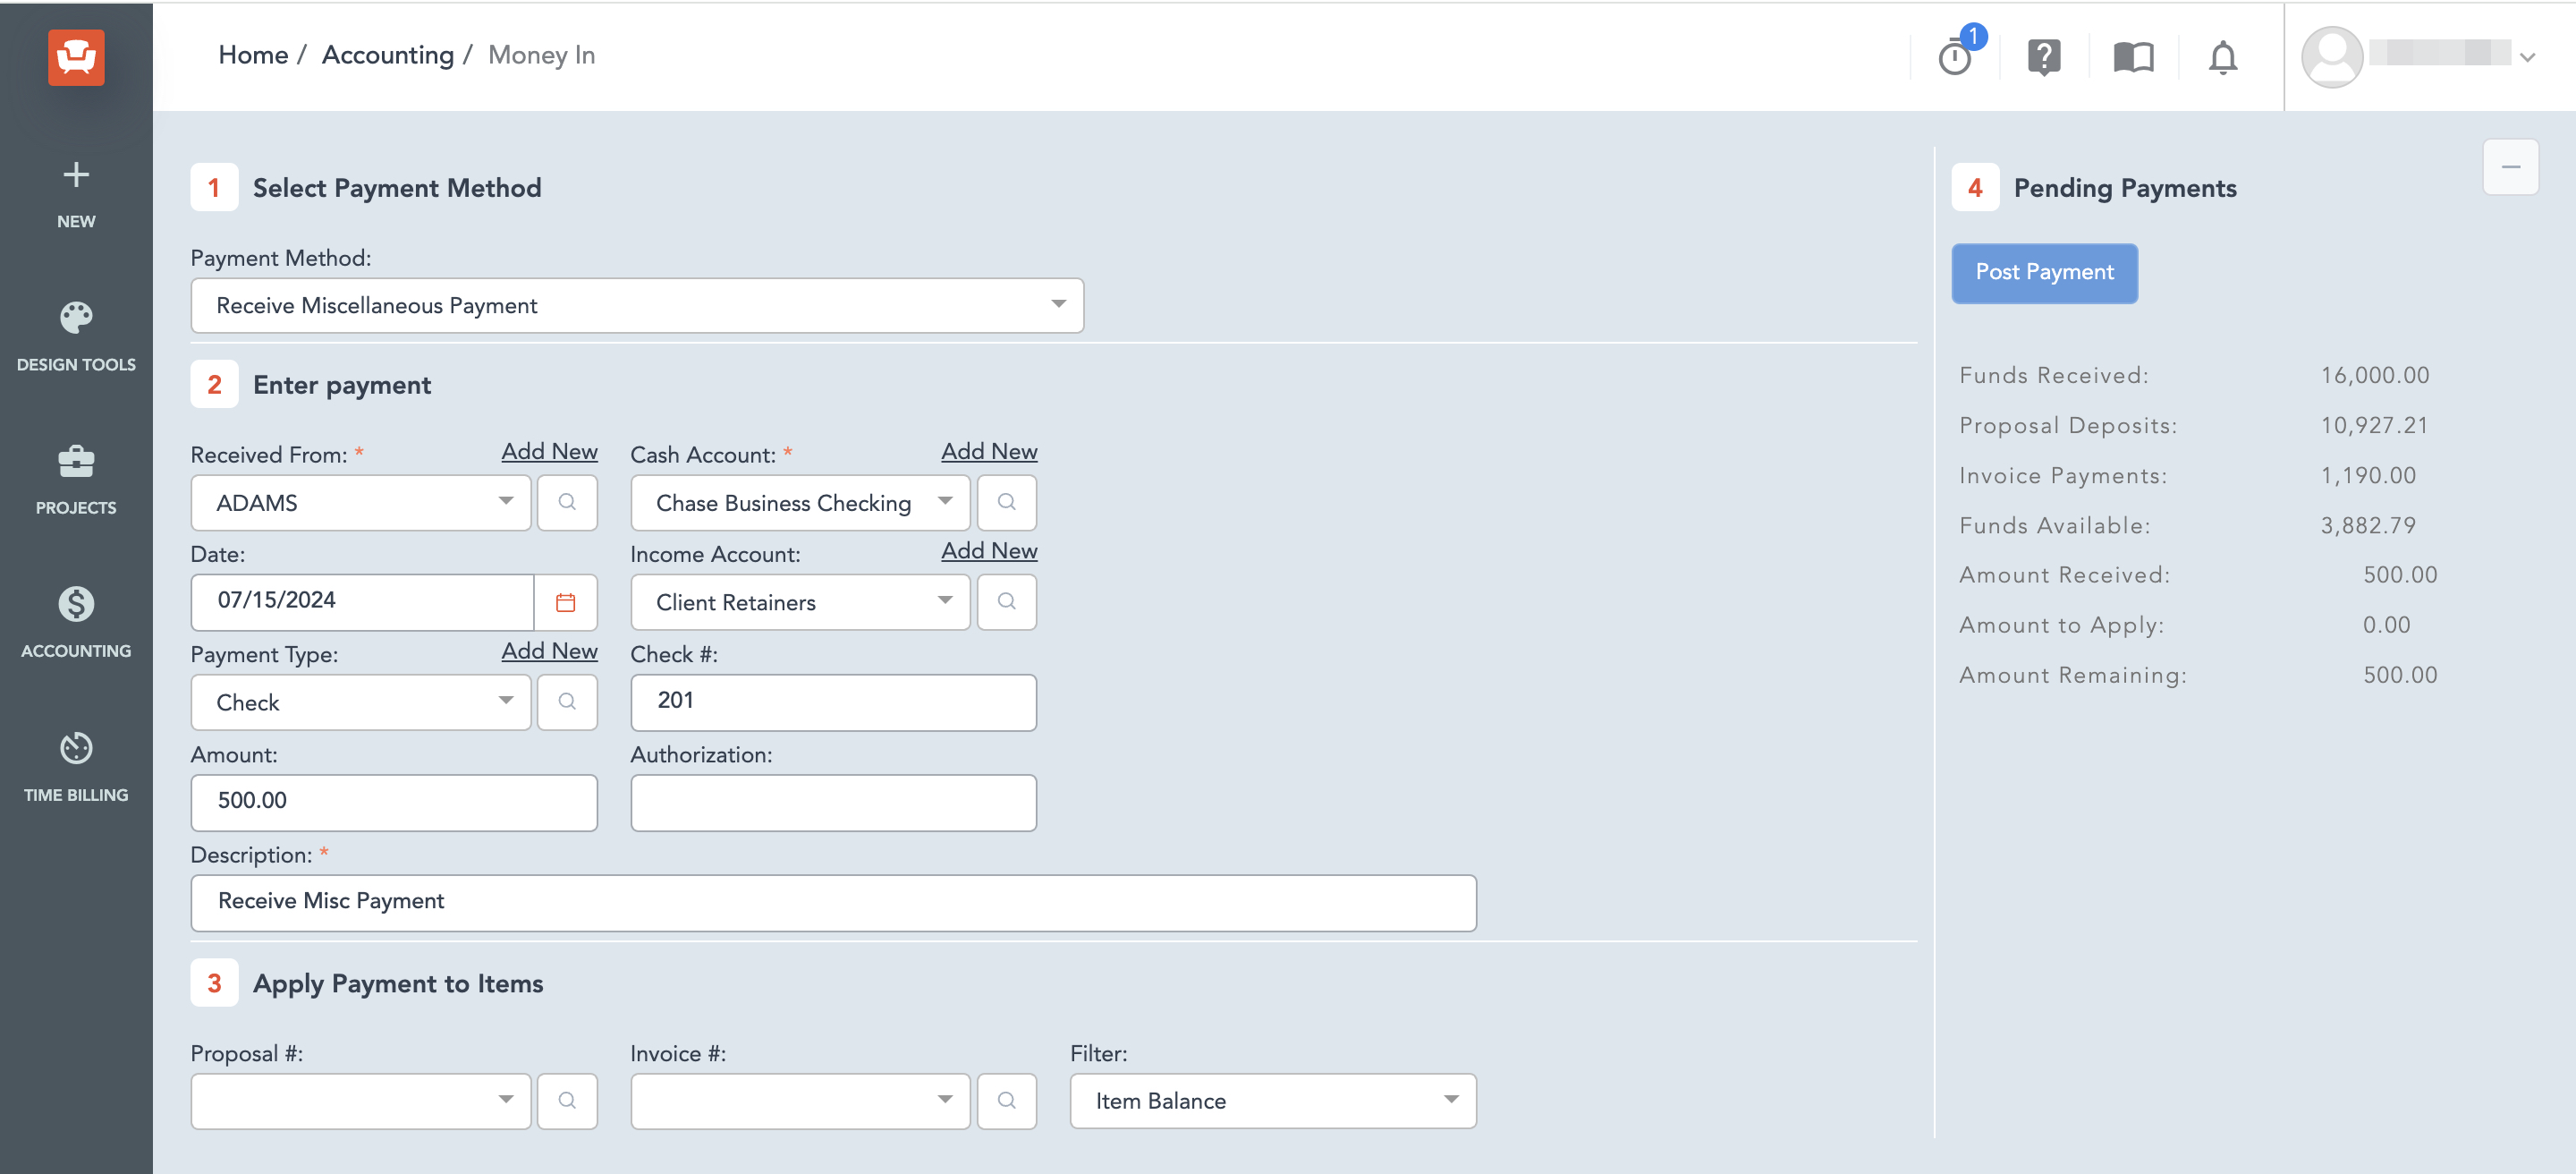Open Client Retainers income account dropdown
The image size is (2576, 1174).
800,601
